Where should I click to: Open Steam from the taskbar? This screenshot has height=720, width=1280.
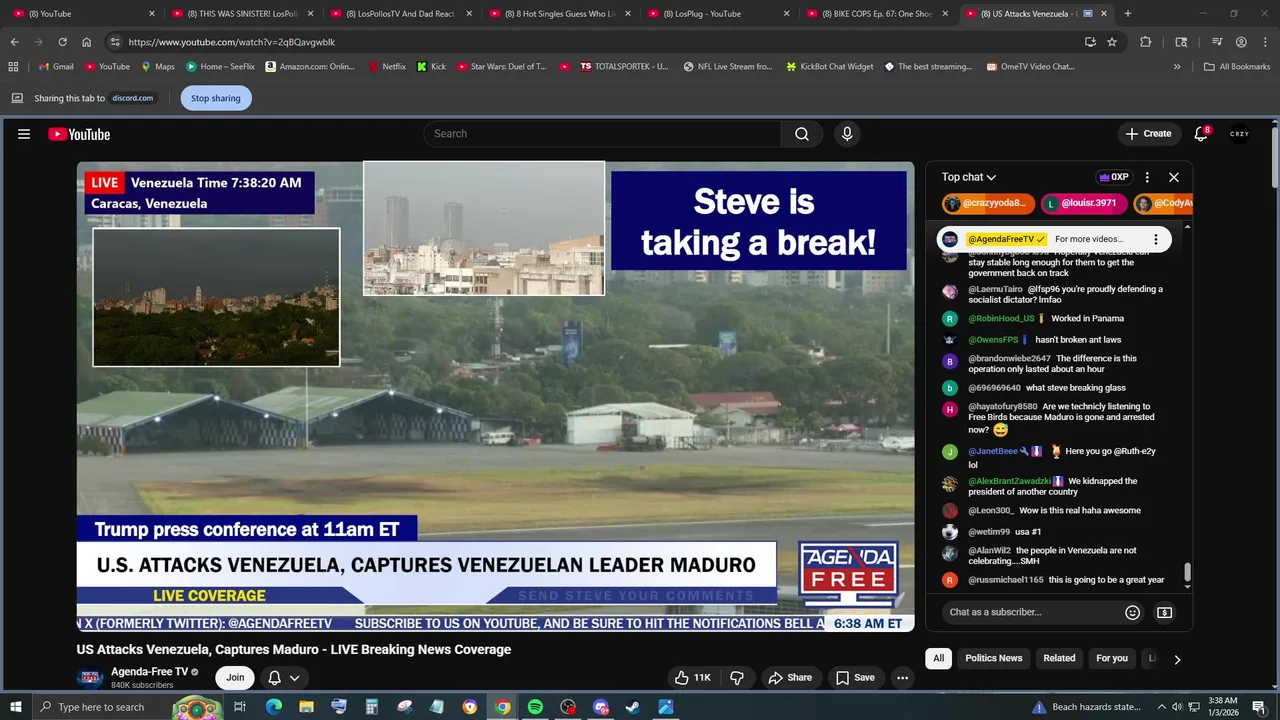tap(632, 707)
